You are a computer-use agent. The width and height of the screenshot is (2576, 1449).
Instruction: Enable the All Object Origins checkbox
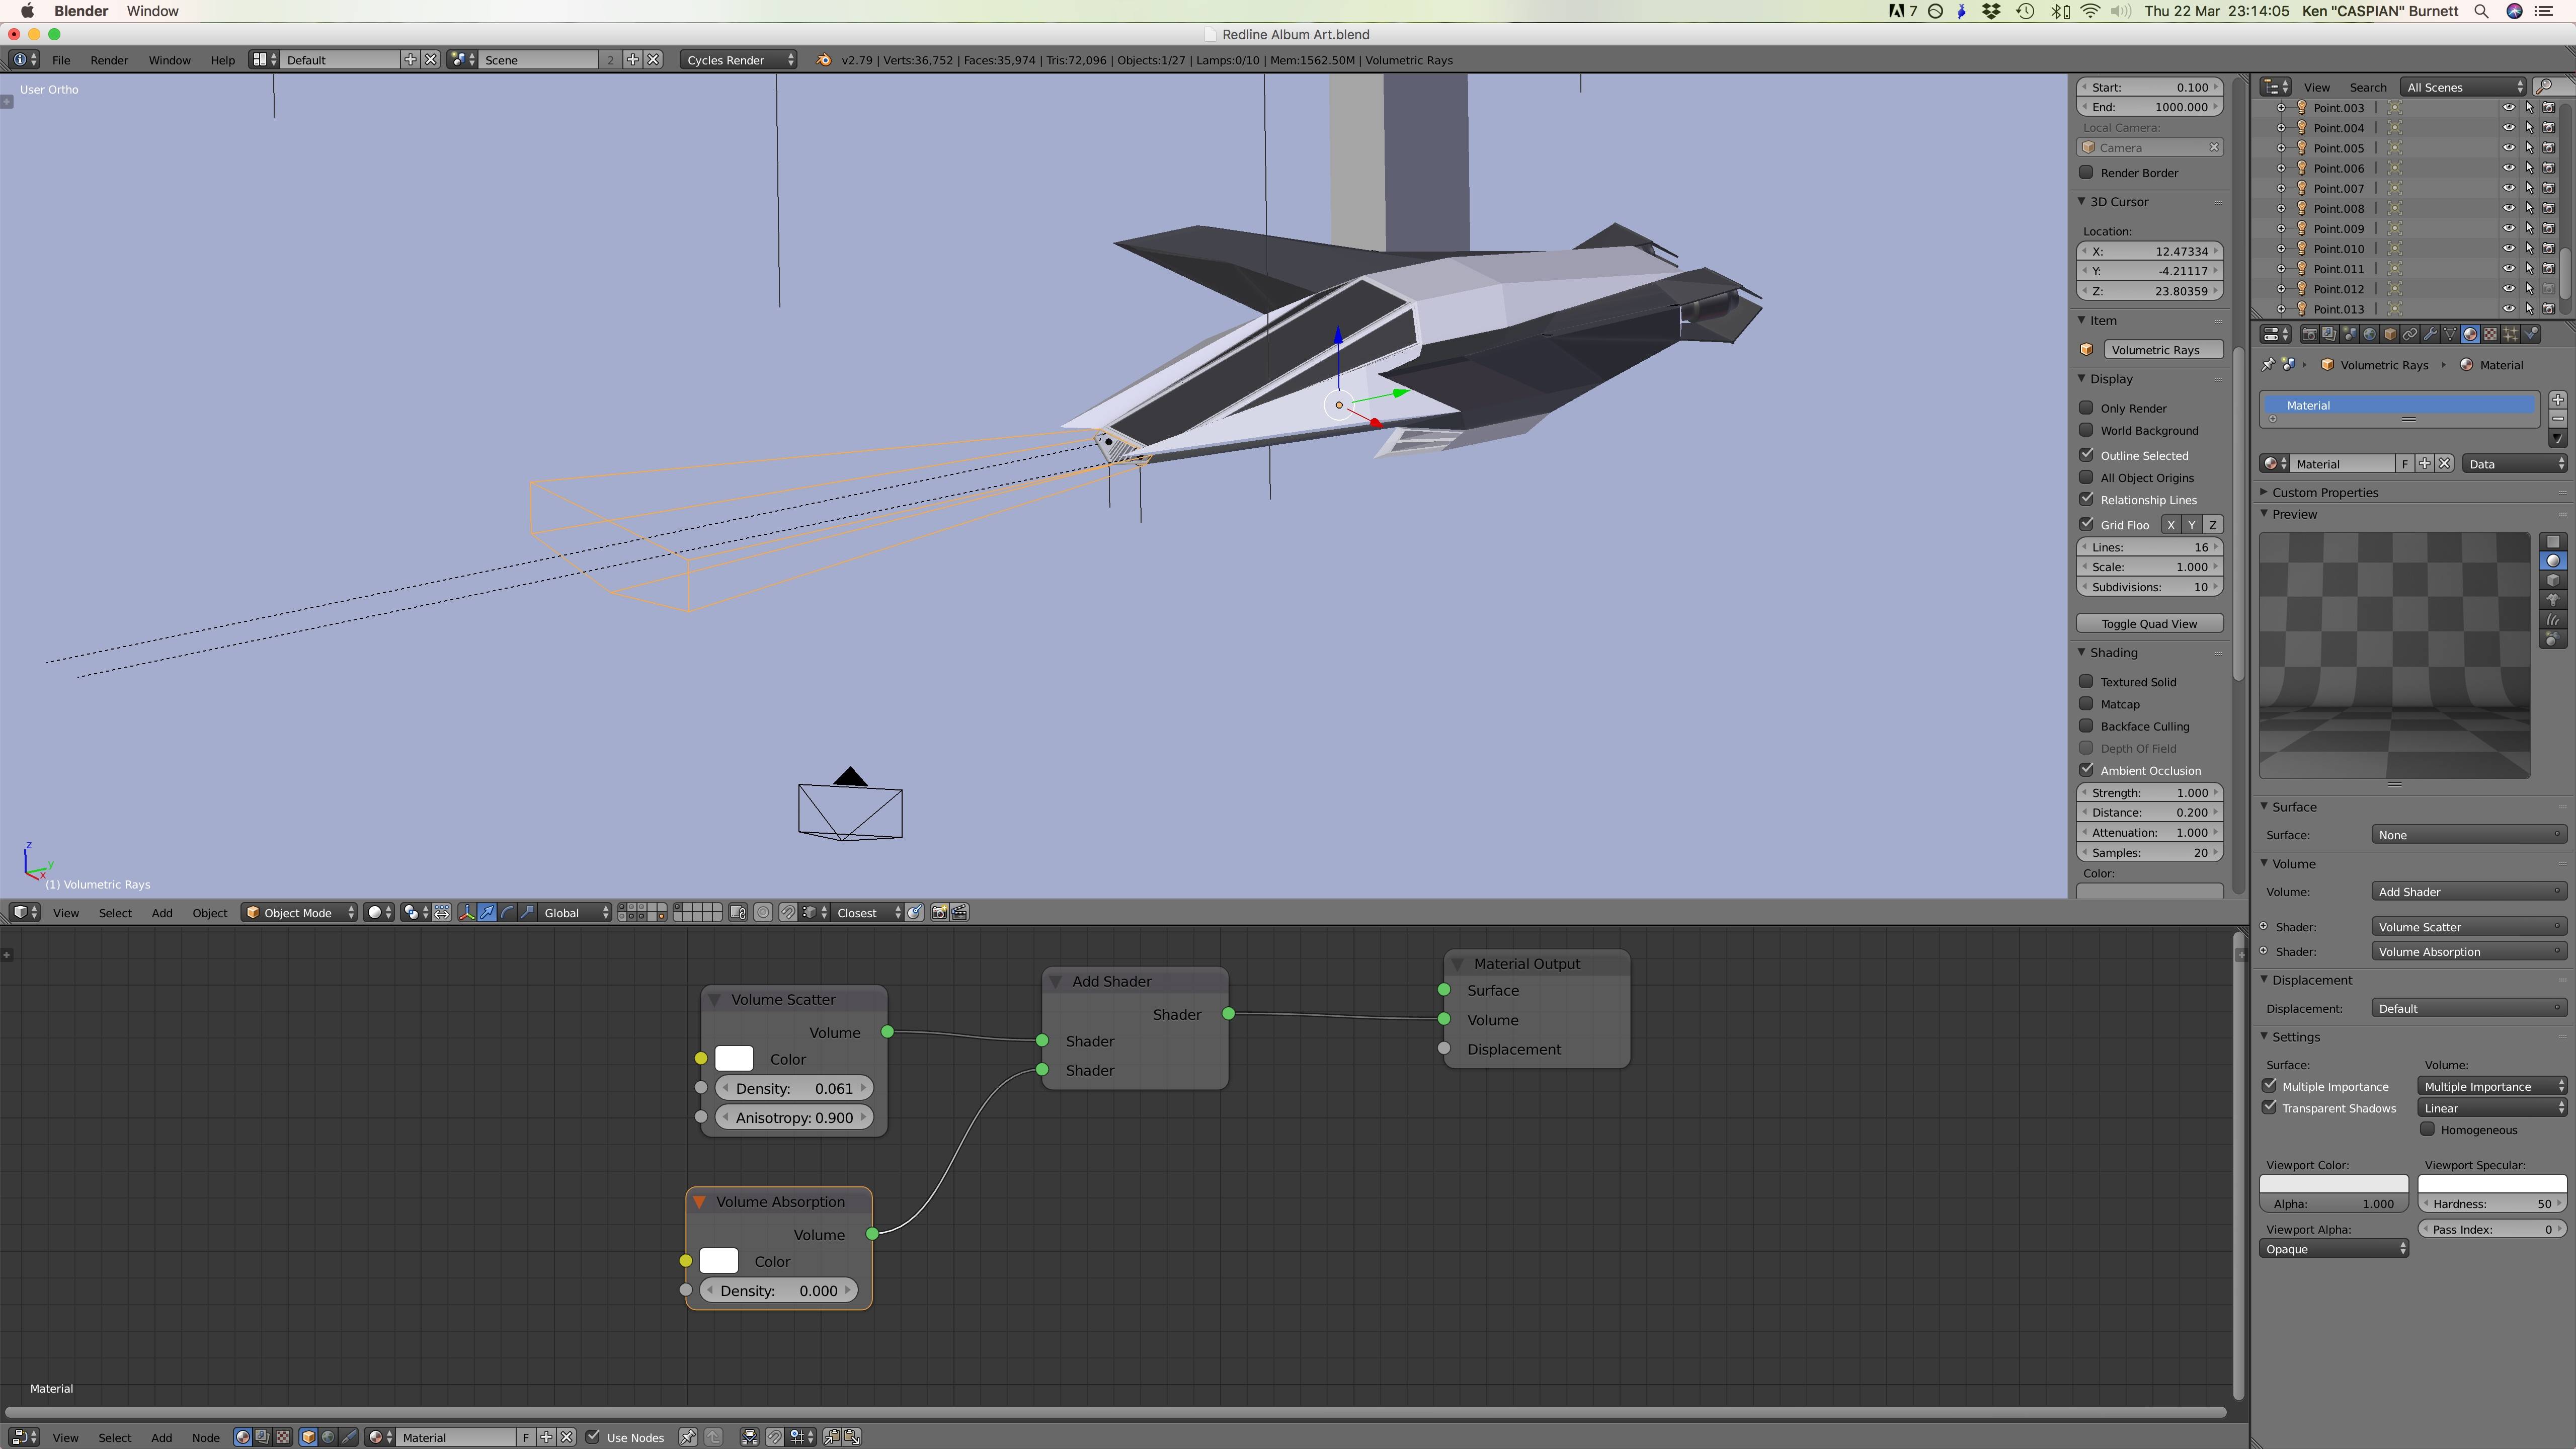pos(2086,478)
